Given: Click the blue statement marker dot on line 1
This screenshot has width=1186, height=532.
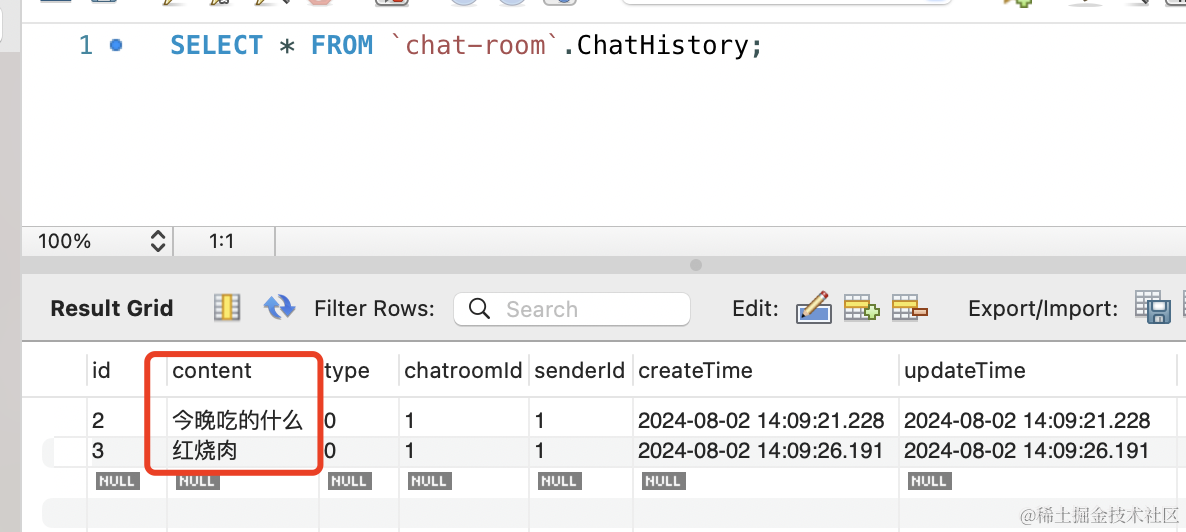Looking at the screenshot, I should tap(116, 45).
